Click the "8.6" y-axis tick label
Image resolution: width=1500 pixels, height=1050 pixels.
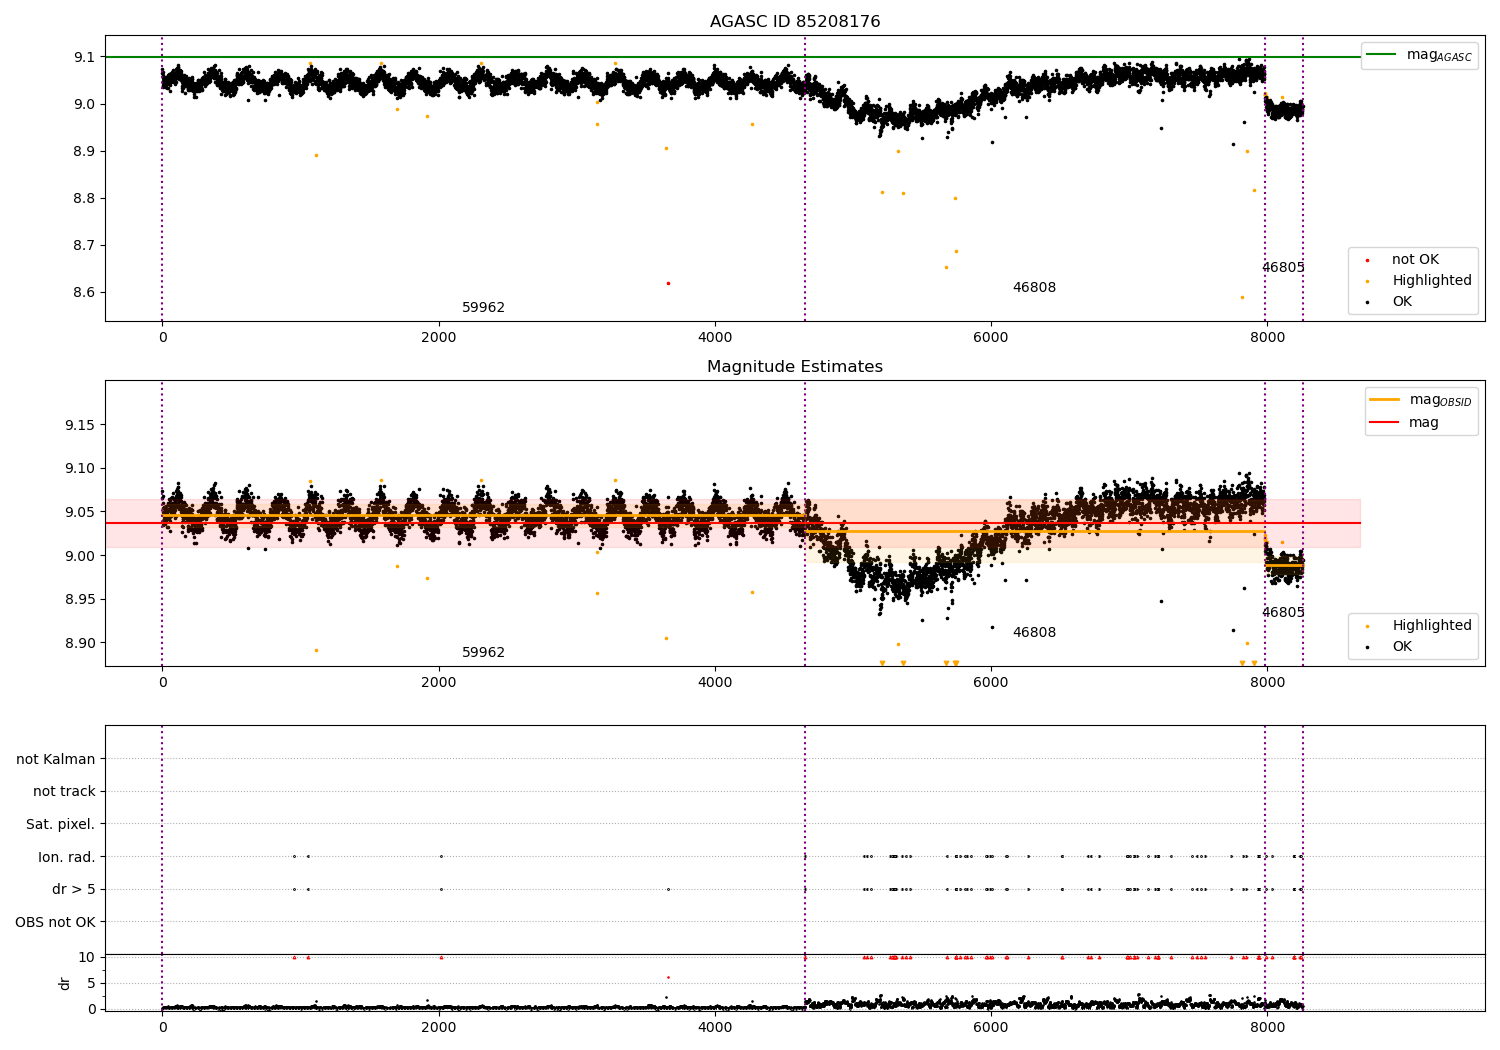(x=85, y=293)
